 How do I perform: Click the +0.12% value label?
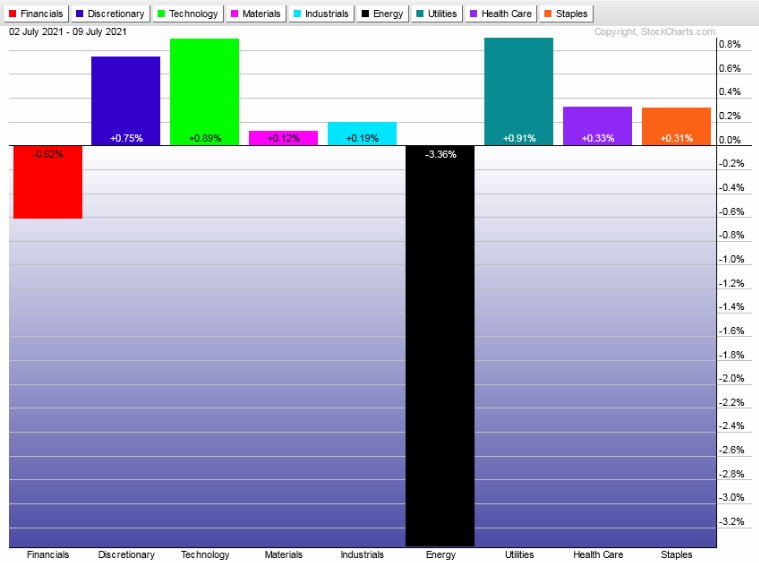(284, 138)
